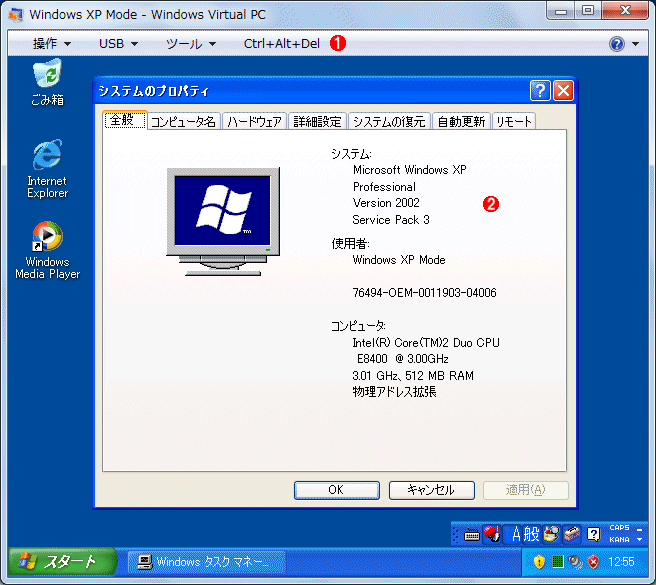
Task: Click the help question-mark button in システムのプロパティ
Action: [540, 90]
